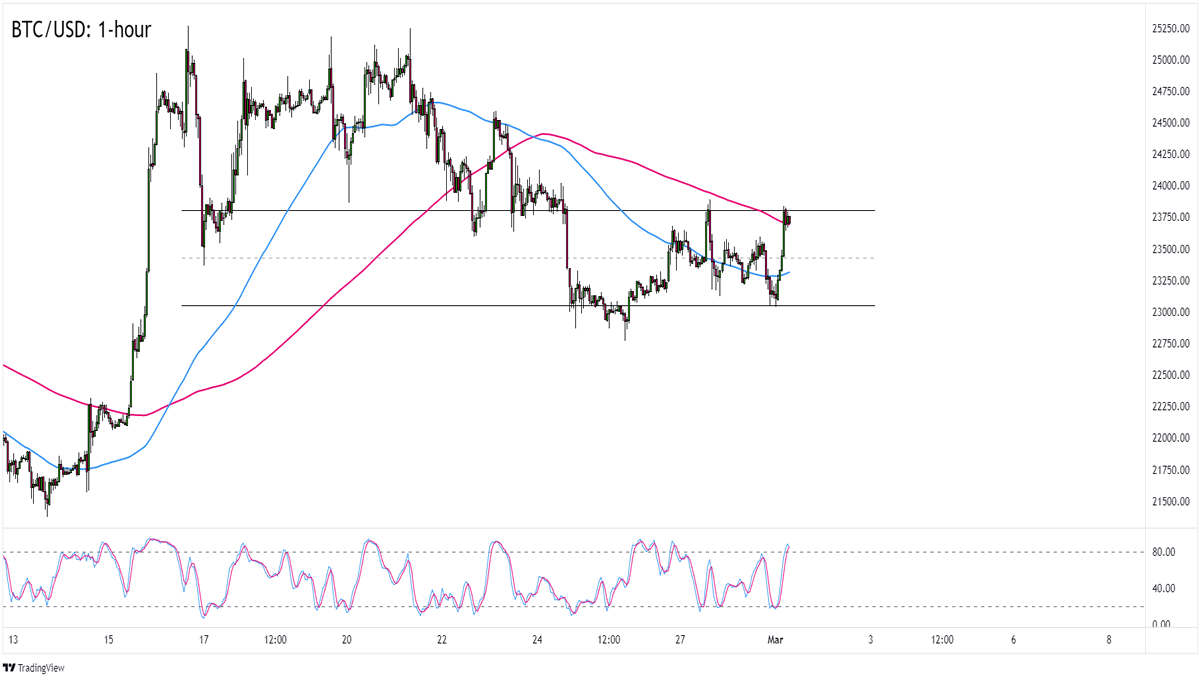Click the stochastic 80.00 level label
The height and width of the screenshot is (675, 1200).
(x=1160, y=552)
